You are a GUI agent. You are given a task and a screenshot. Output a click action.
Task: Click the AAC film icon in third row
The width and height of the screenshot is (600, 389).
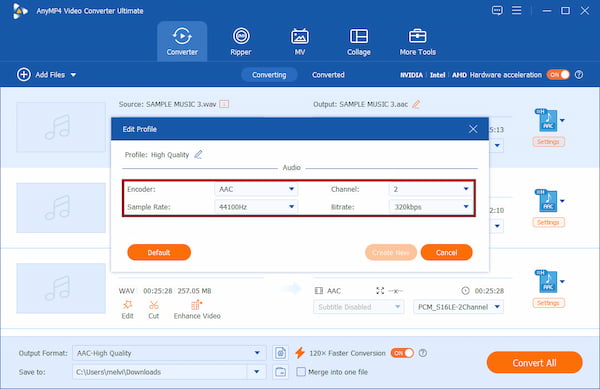click(319, 291)
